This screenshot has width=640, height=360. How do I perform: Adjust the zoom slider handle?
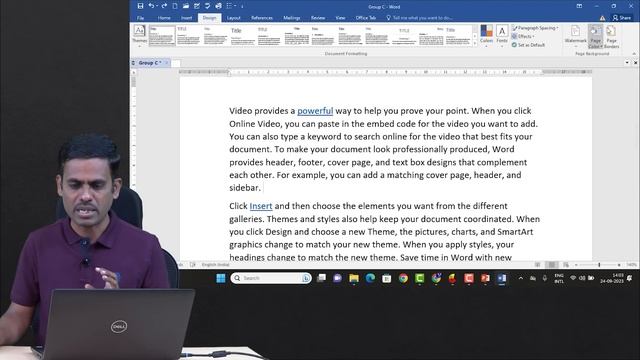point(599,265)
